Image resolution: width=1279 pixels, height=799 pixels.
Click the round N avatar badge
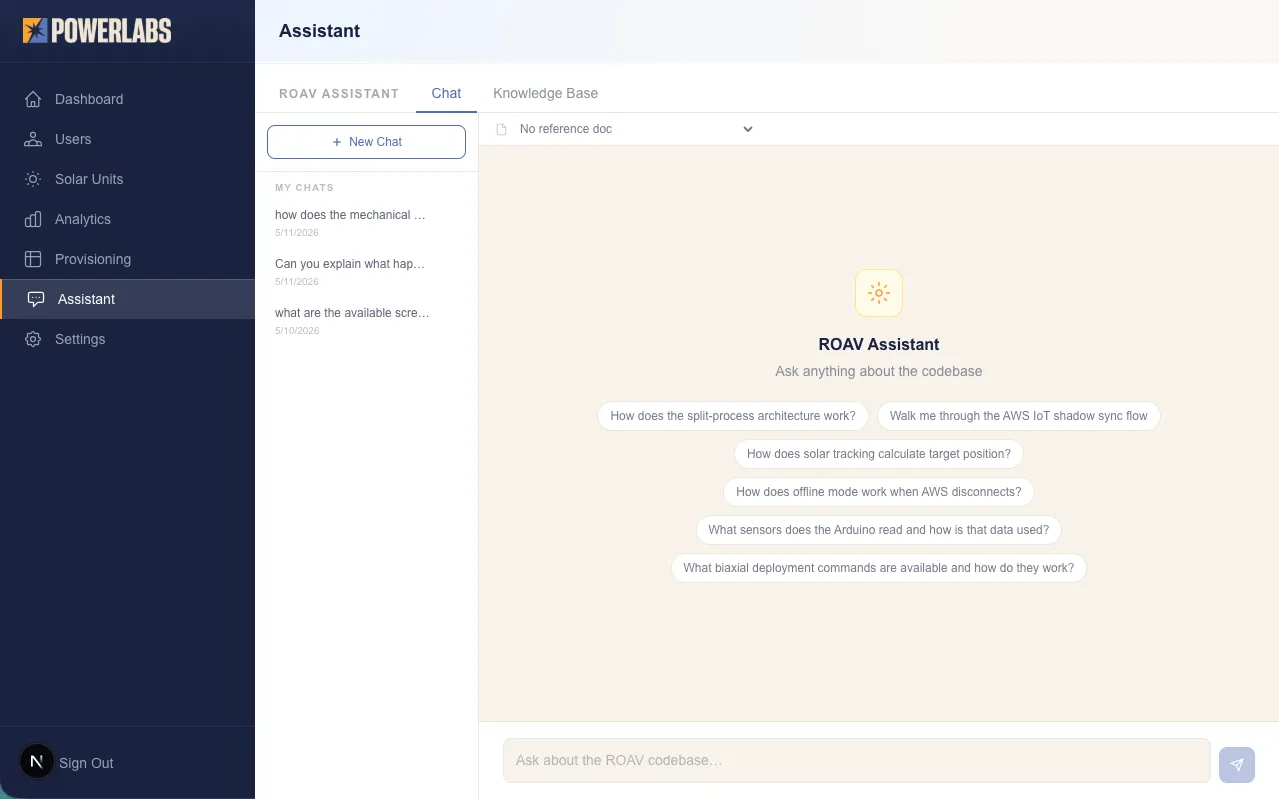point(37,762)
